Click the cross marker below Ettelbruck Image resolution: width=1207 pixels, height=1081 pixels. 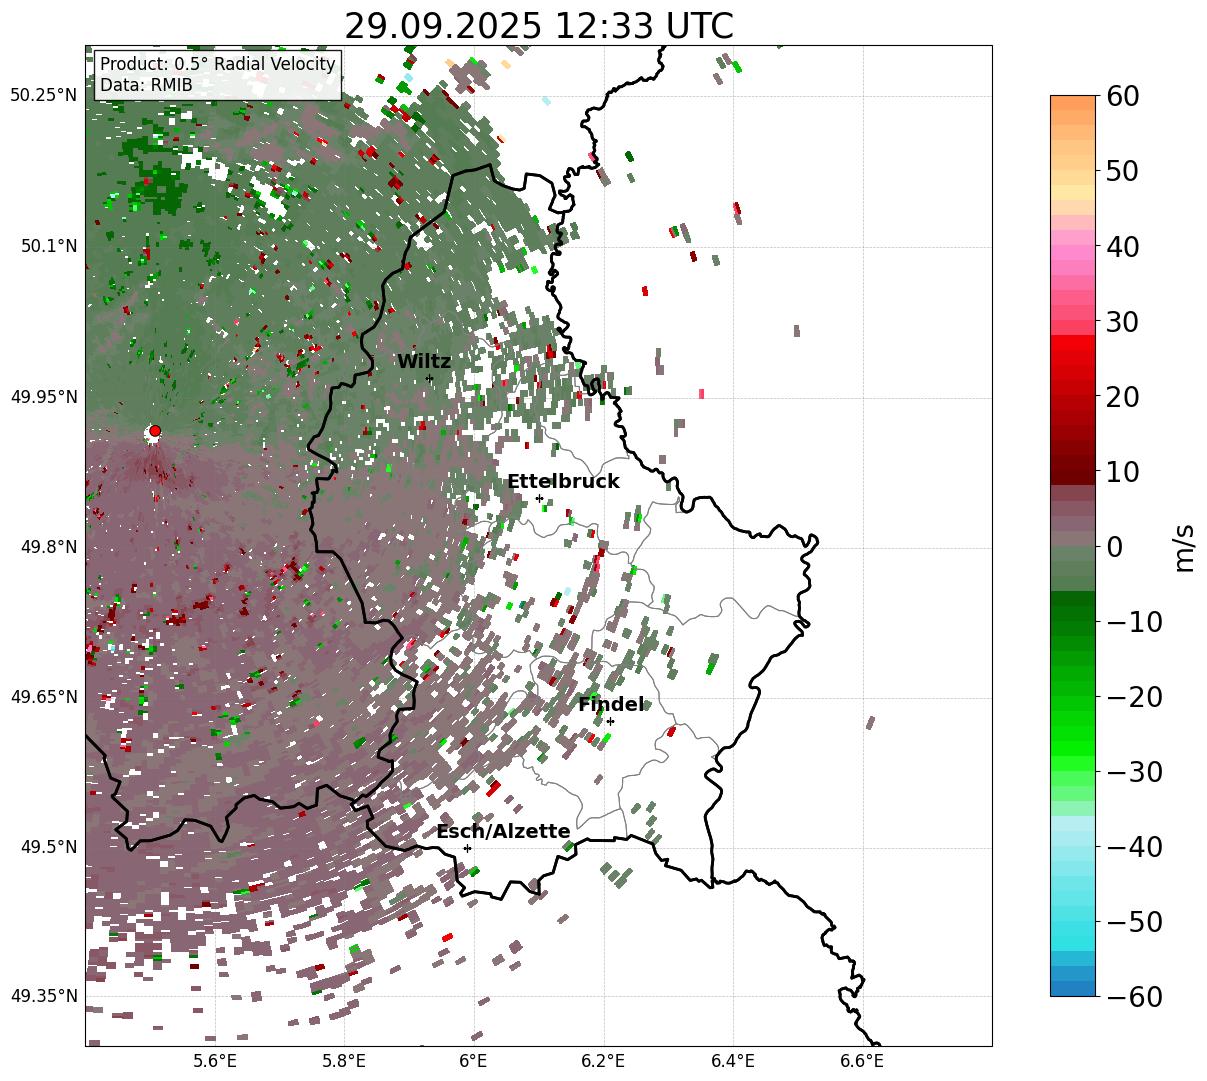click(539, 498)
